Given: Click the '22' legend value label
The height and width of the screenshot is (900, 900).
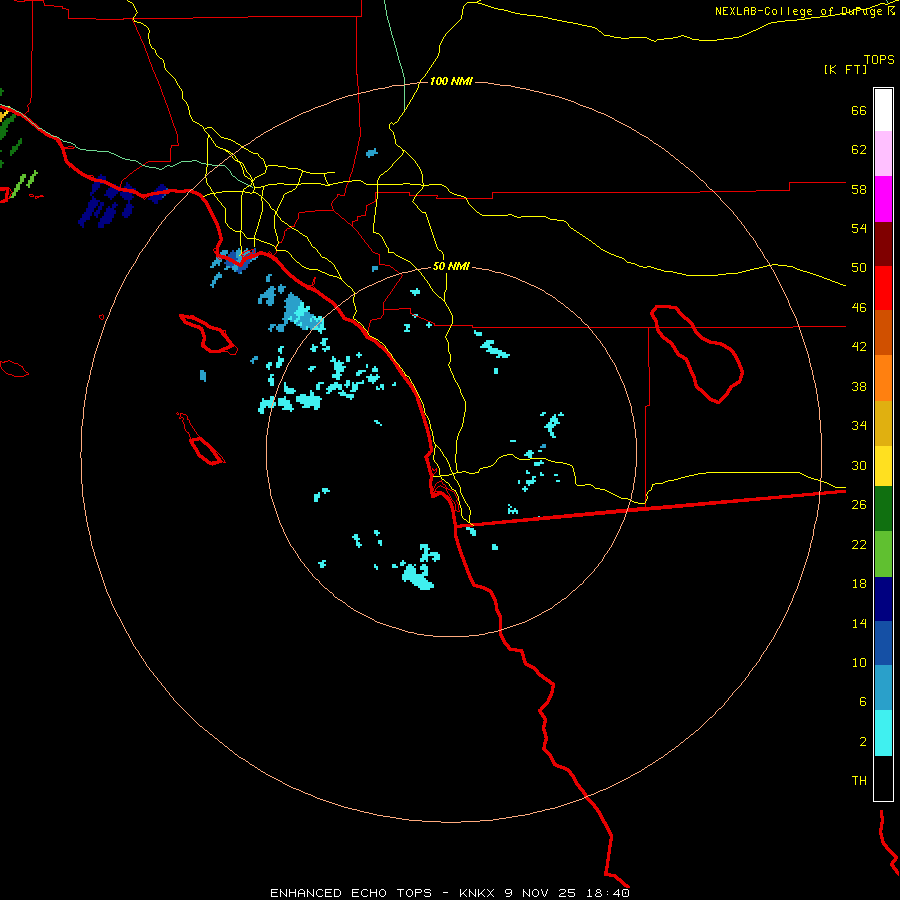Looking at the screenshot, I should (x=859, y=544).
